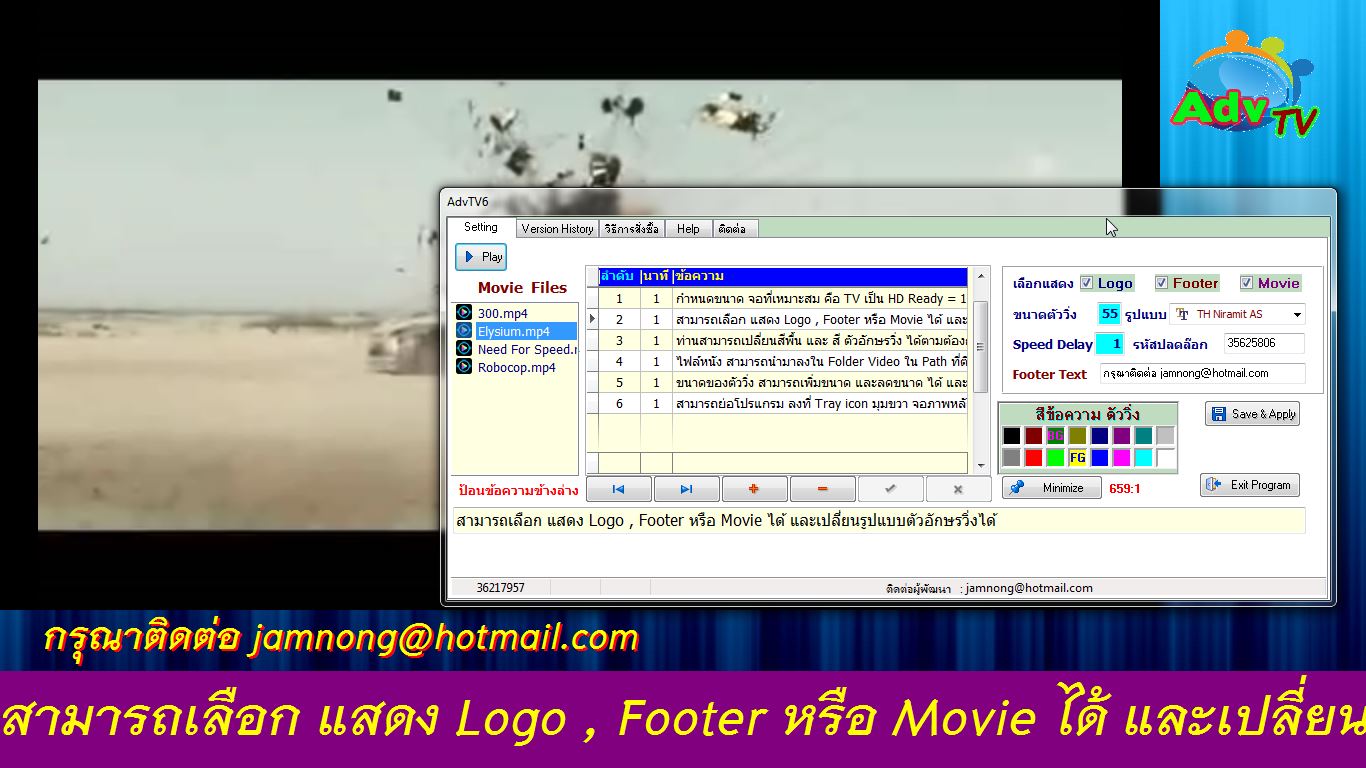This screenshot has height=768, width=1366.
Task: Select message row 4 about Folder Video
Action: click(x=783, y=361)
